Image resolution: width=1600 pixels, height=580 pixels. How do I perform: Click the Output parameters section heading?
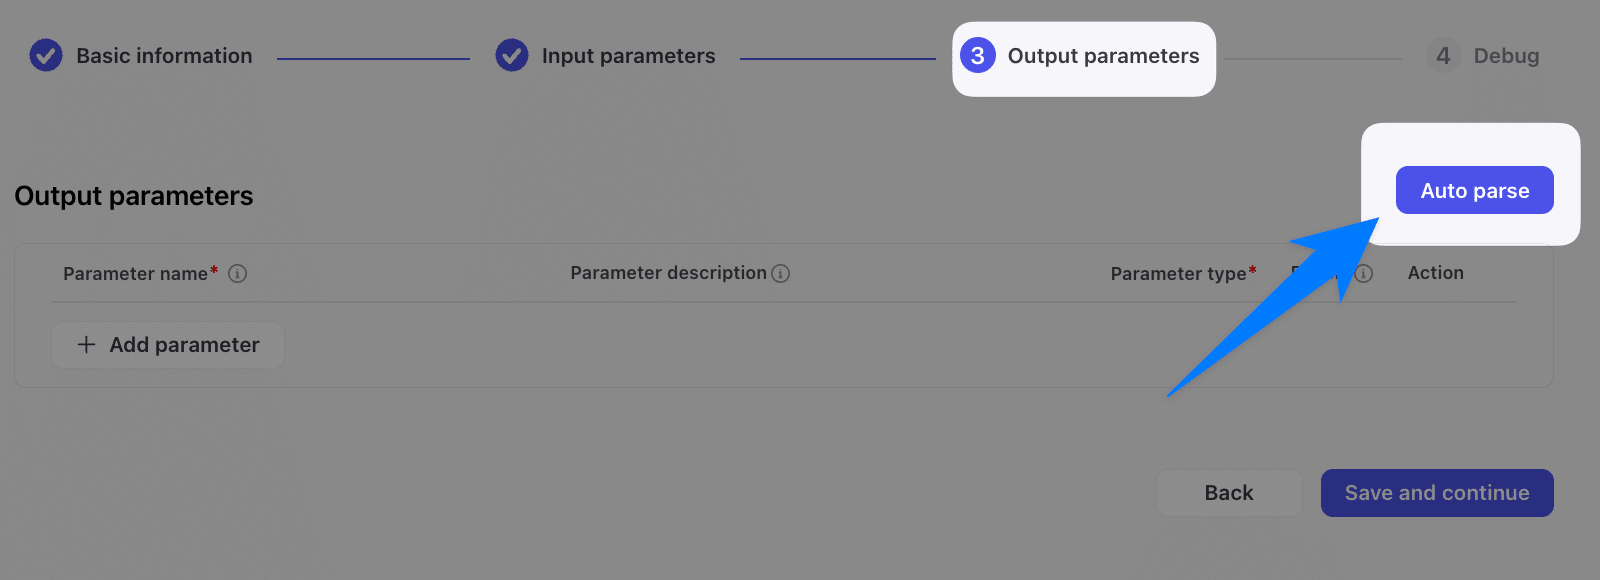134,196
